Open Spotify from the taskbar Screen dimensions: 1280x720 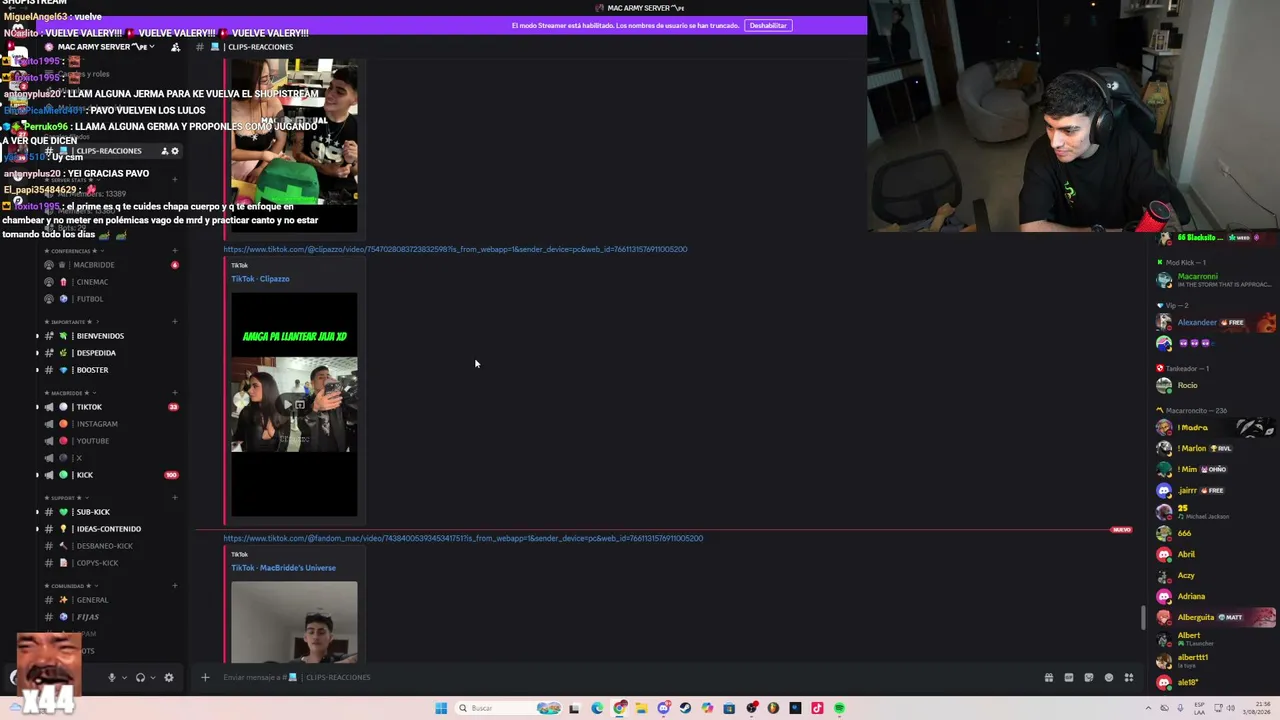[839, 708]
